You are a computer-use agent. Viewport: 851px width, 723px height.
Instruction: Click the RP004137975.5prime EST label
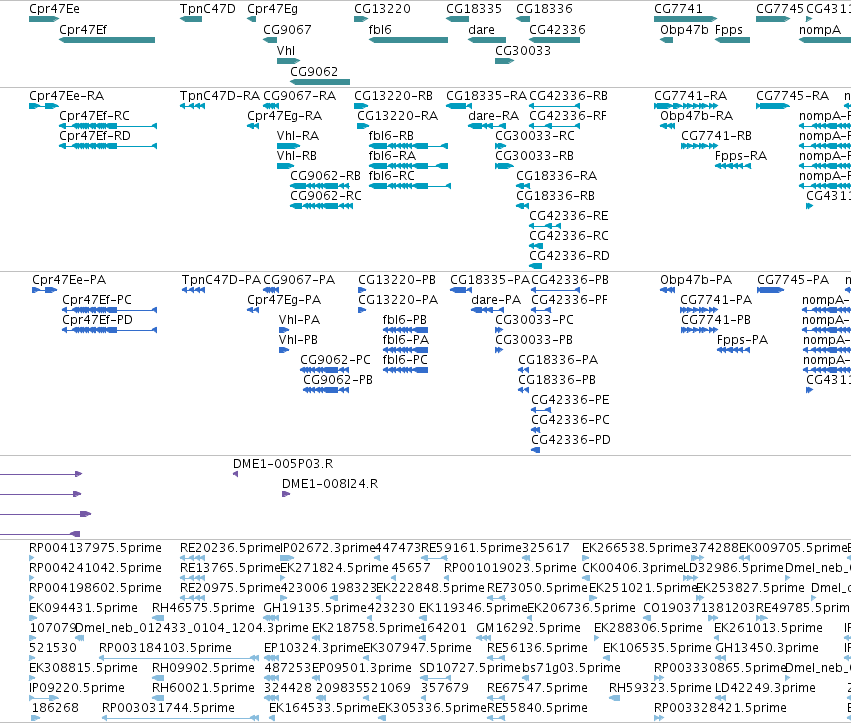point(96,548)
